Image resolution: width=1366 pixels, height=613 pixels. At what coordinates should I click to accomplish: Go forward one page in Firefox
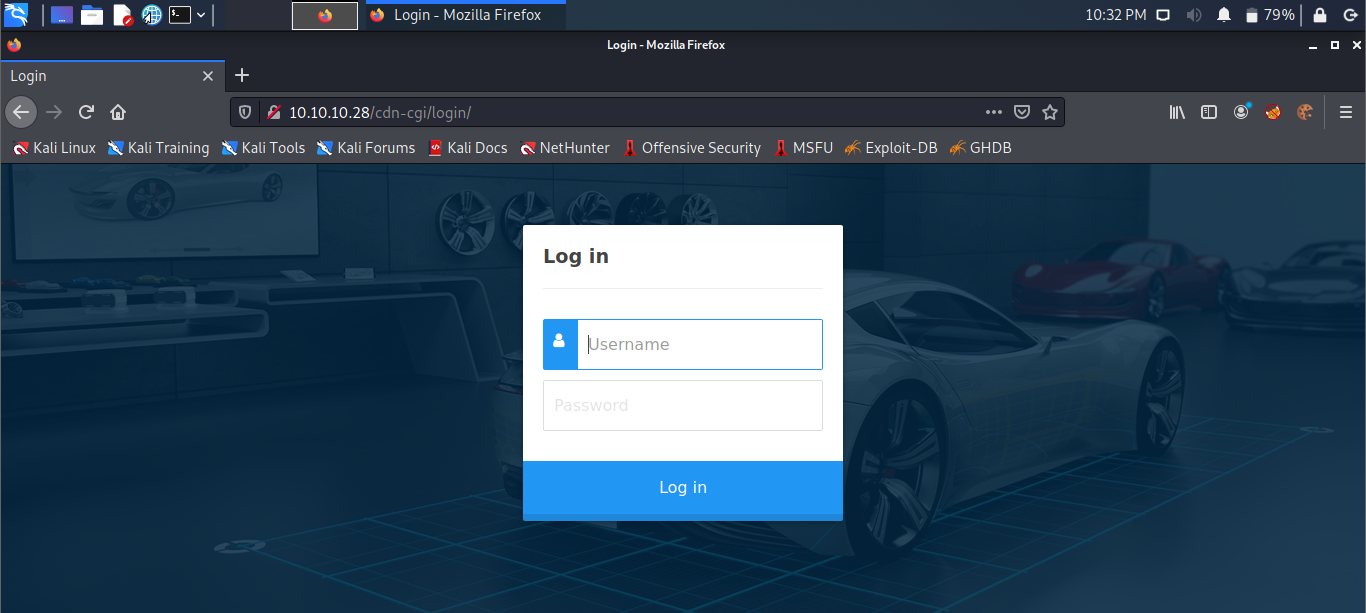point(54,112)
